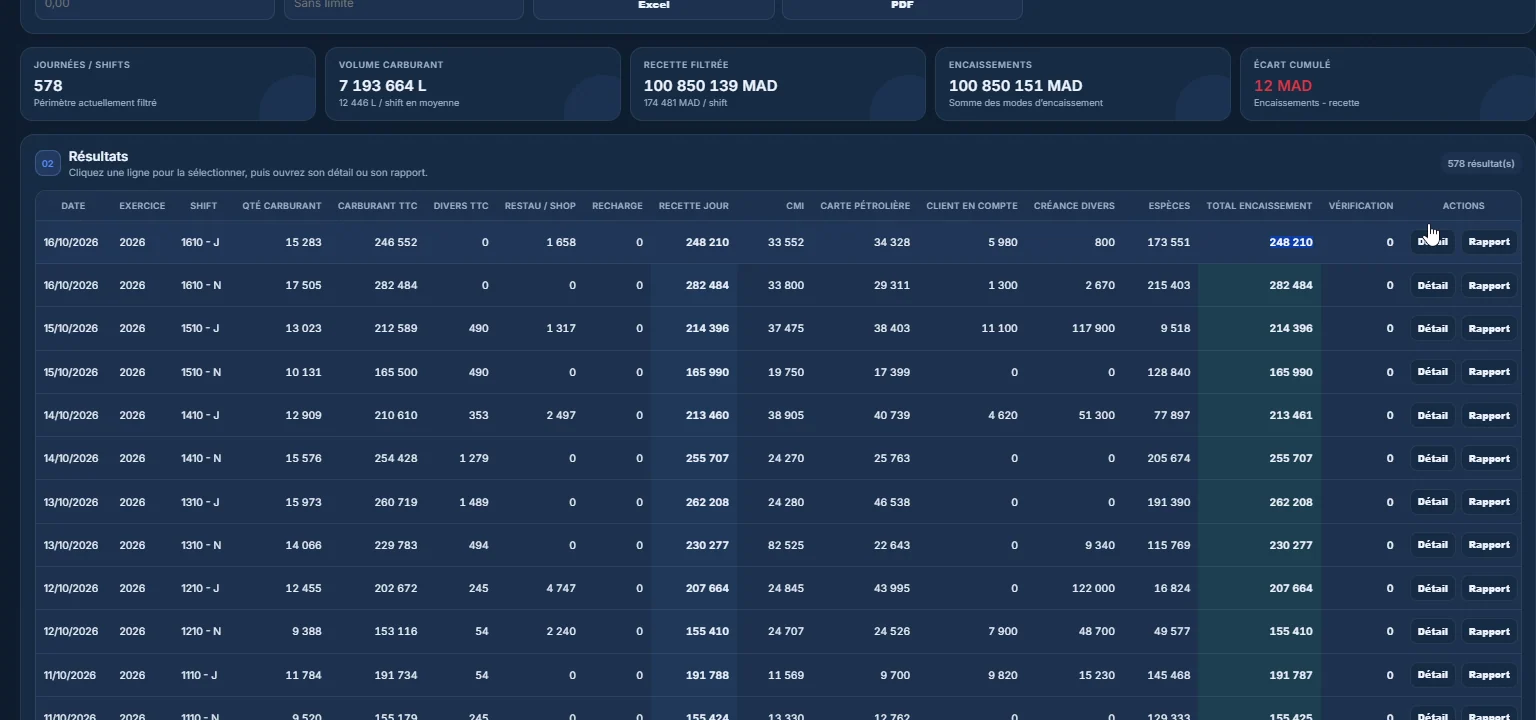Open Rapport for the 1410 - N shift
Screen dimensions: 1536x720
1489,459
